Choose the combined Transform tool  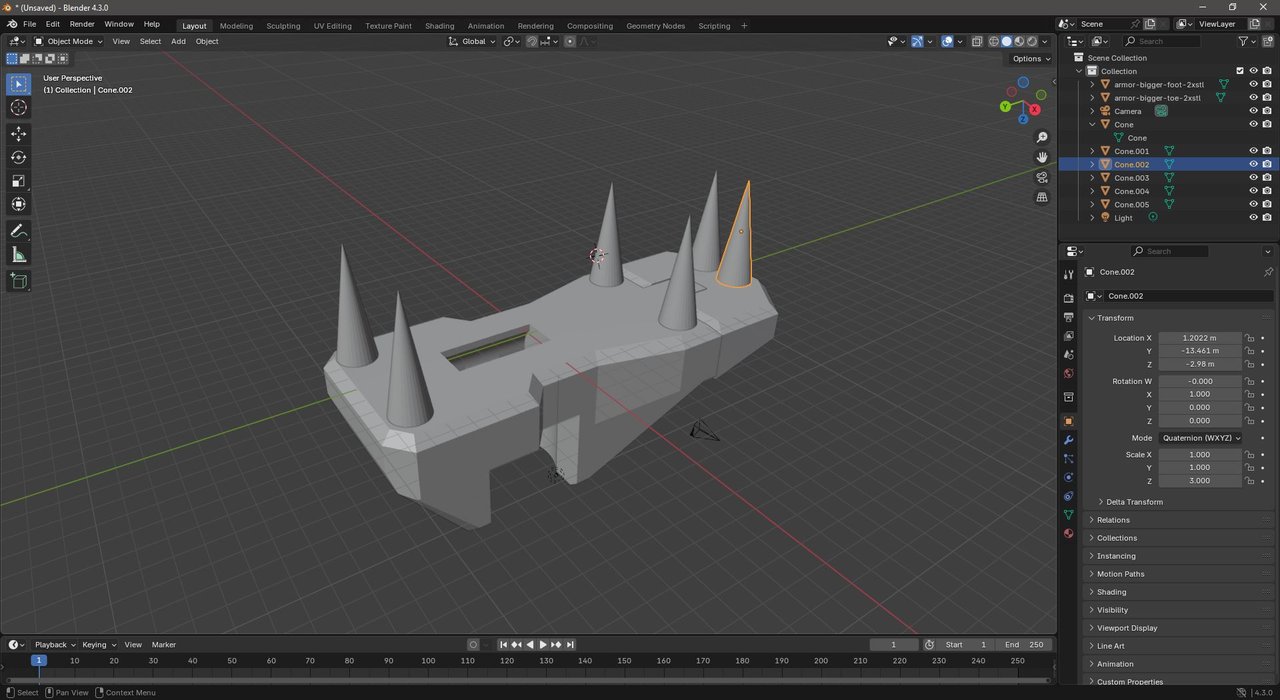point(19,204)
